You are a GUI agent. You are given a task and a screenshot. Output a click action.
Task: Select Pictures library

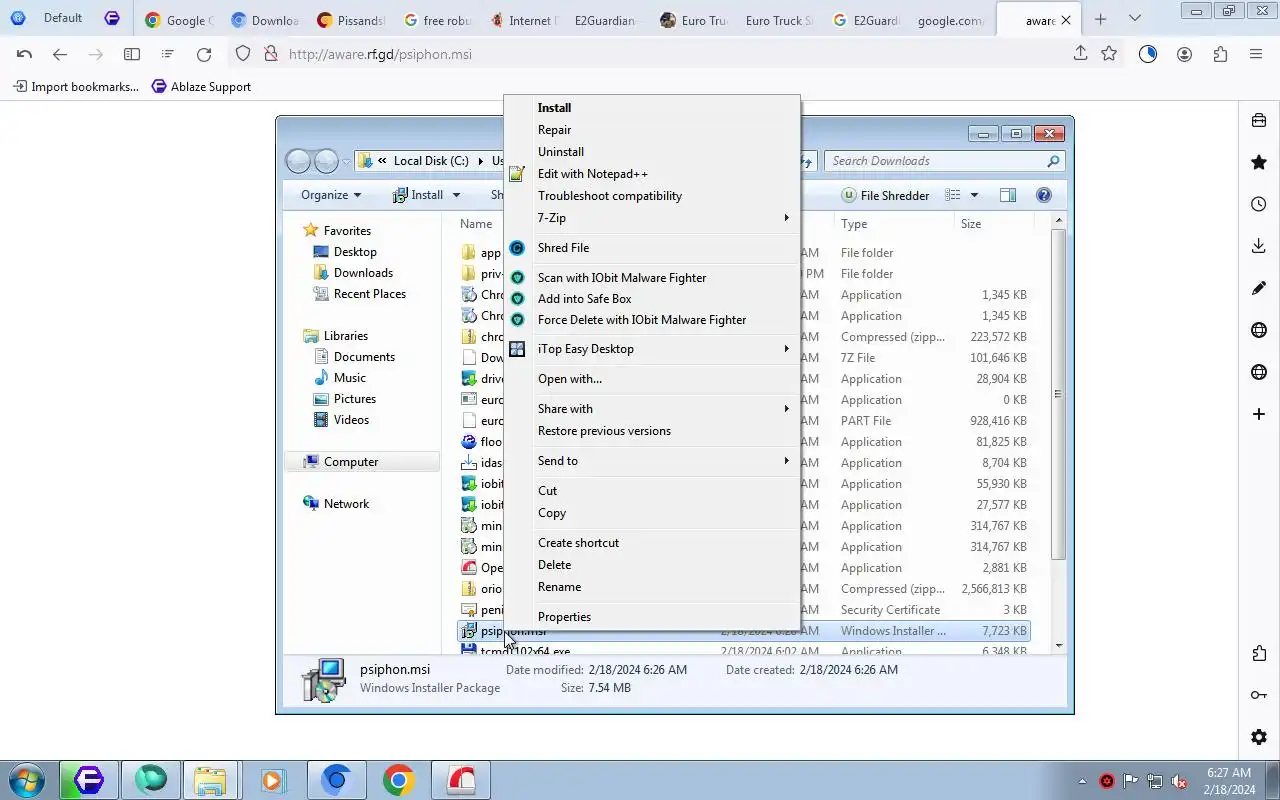pyautogui.click(x=355, y=399)
